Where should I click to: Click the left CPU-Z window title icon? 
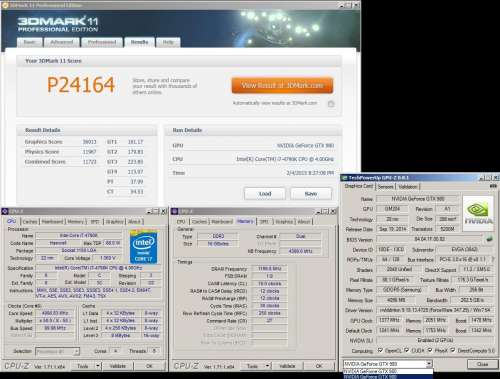5,211
